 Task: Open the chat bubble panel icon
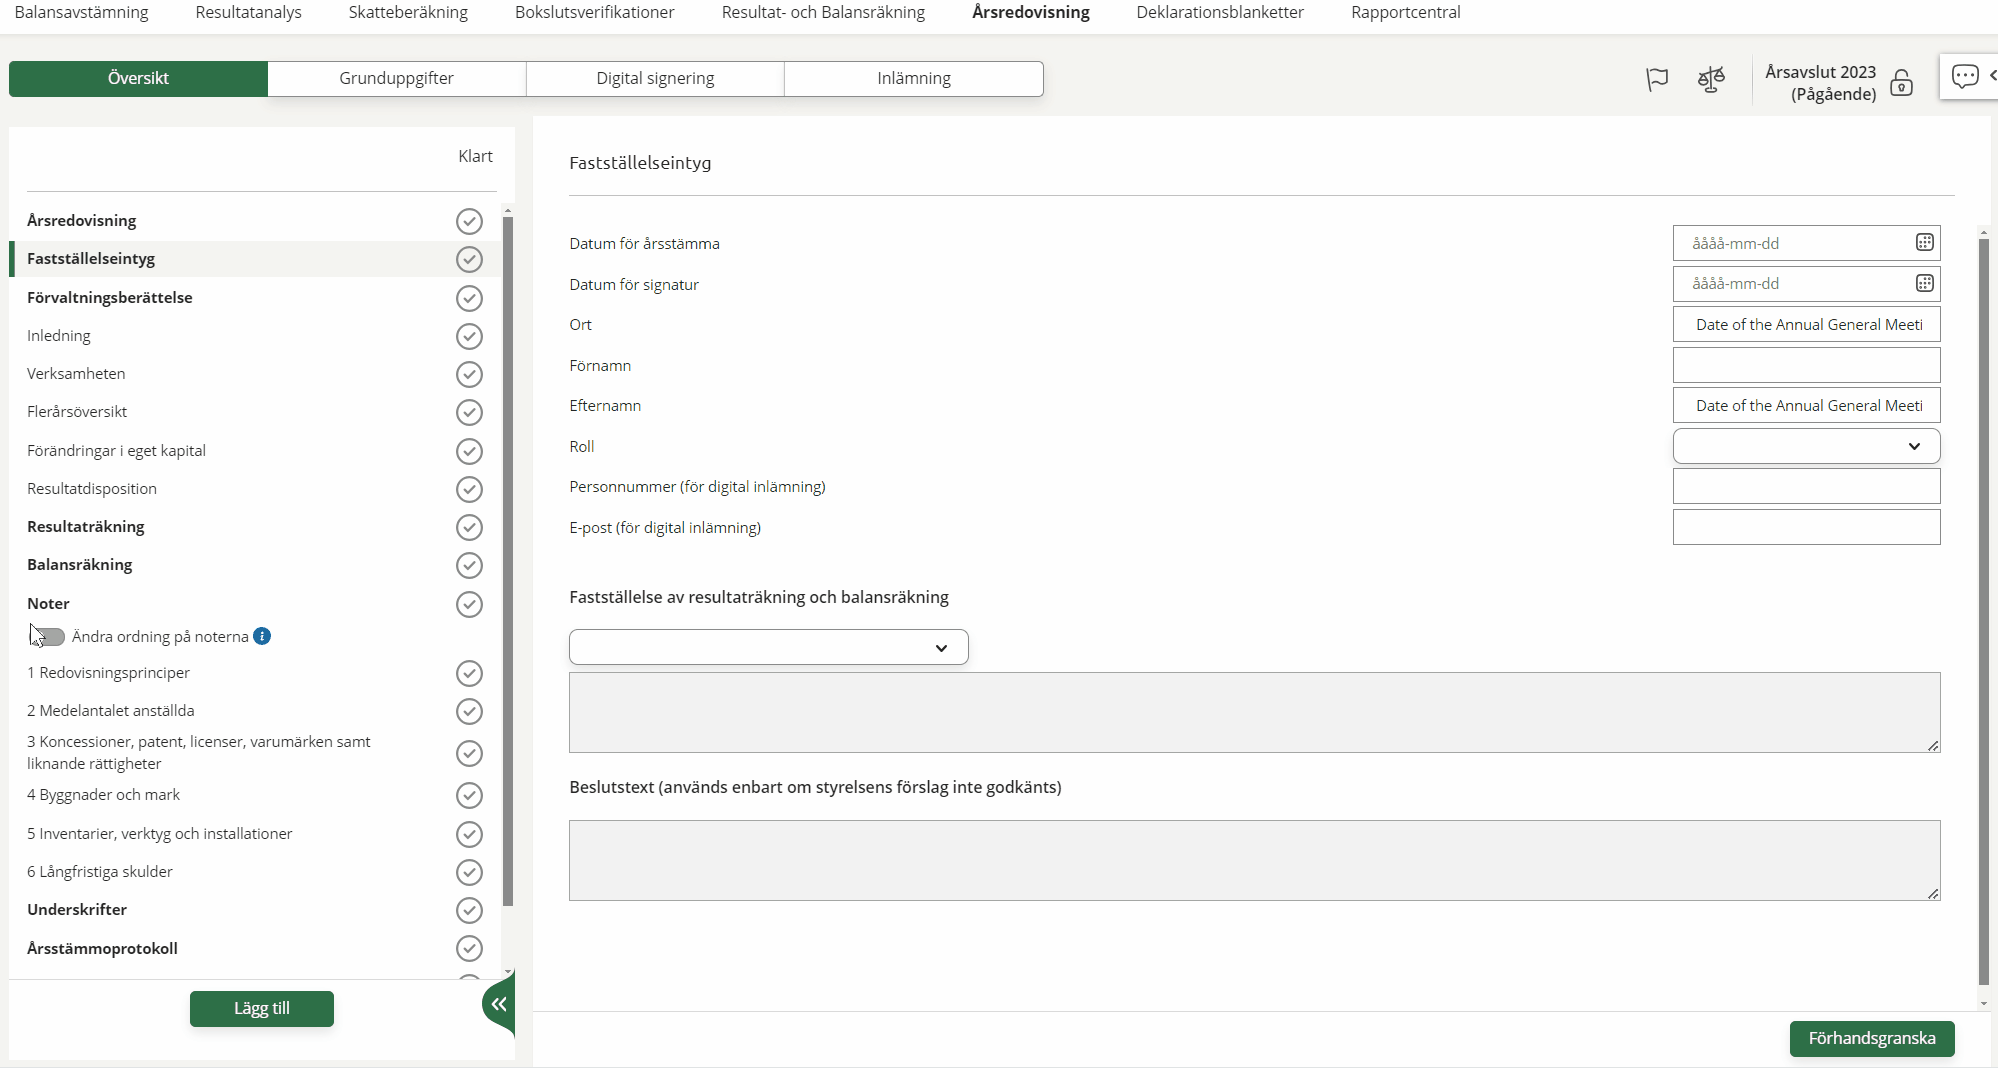tap(1964, 76)
